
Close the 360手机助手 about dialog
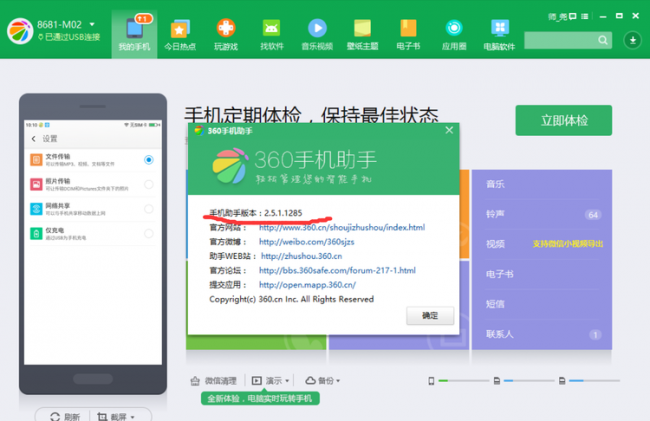coord(449,130)
